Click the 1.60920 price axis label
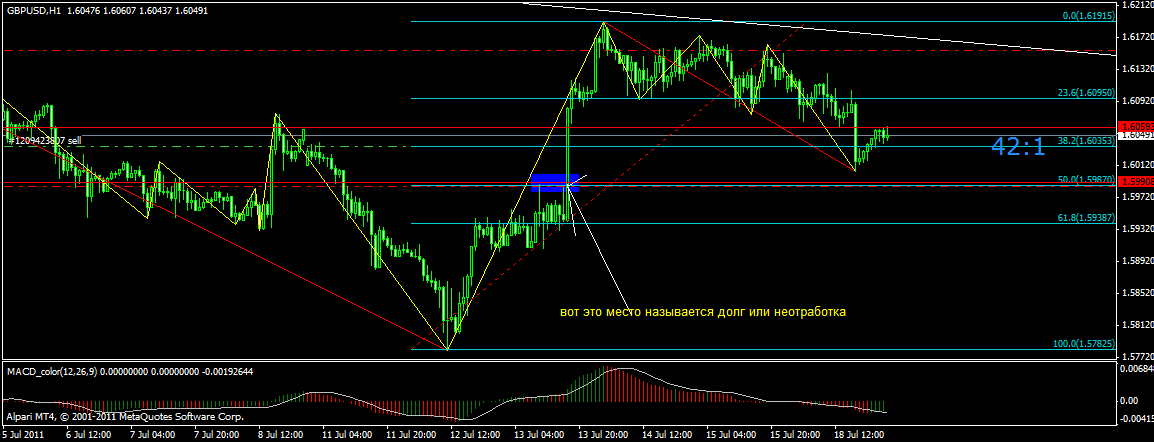1154x442 pixels. pyautogui.click(x=1137, y=101)
